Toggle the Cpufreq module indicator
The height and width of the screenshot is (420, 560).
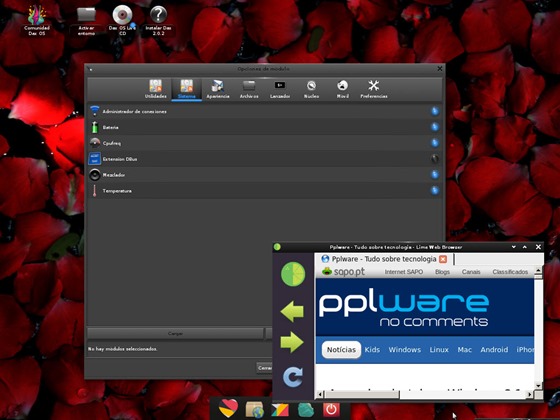pyautogui.click(x=435, y=143)
